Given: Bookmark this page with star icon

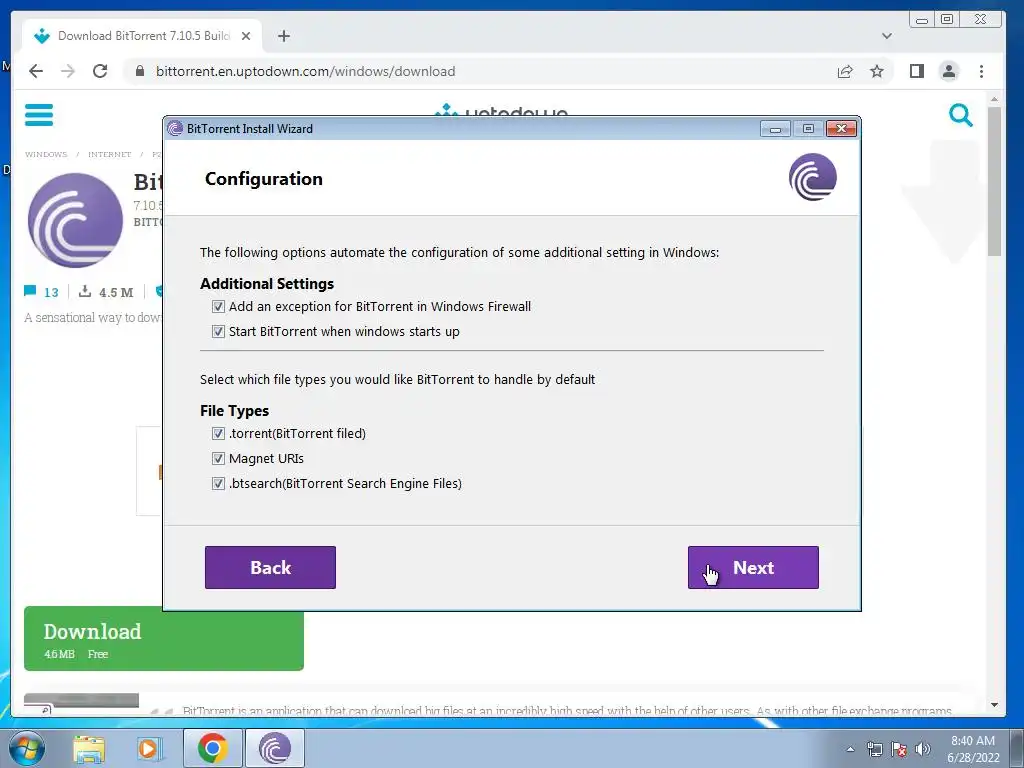Looking at the screenshot, I should tap(877, 71).
